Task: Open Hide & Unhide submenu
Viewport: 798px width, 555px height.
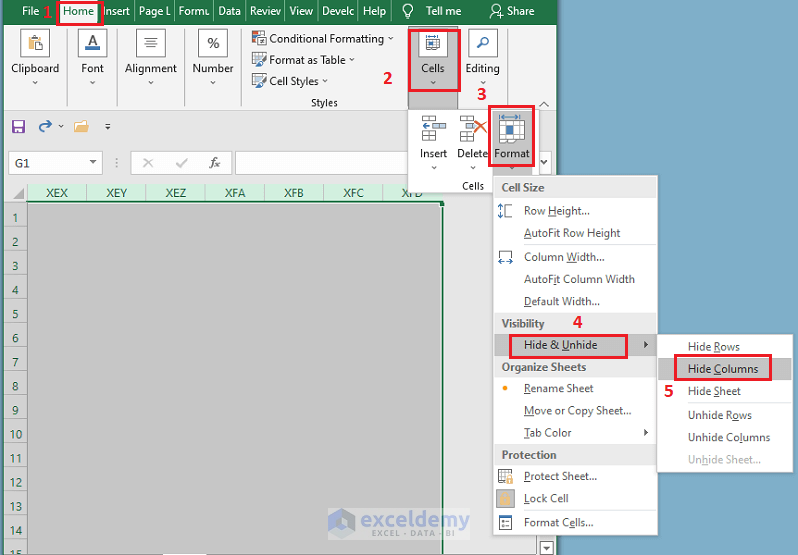Action: point(576,345)
